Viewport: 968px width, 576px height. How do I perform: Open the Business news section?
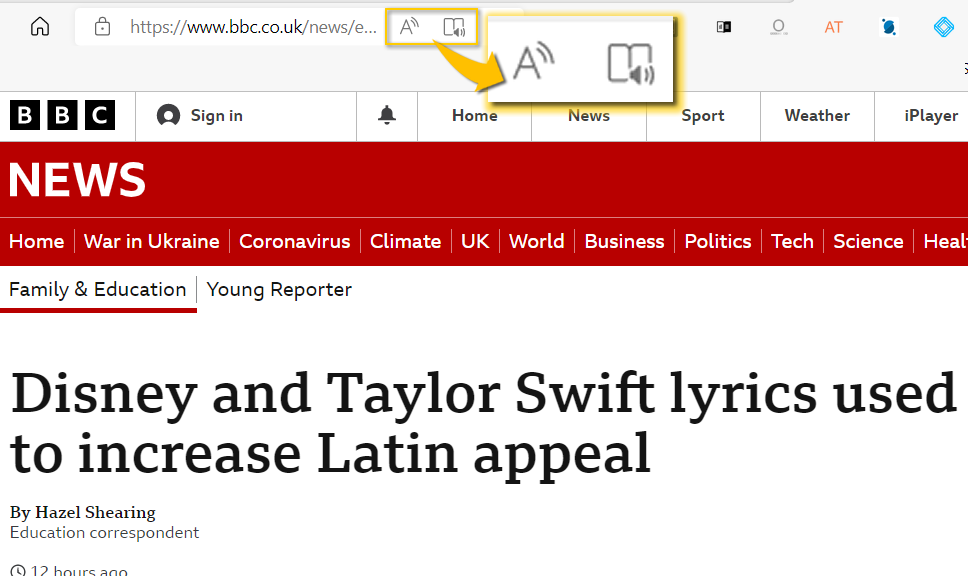[x=624, y=241]
